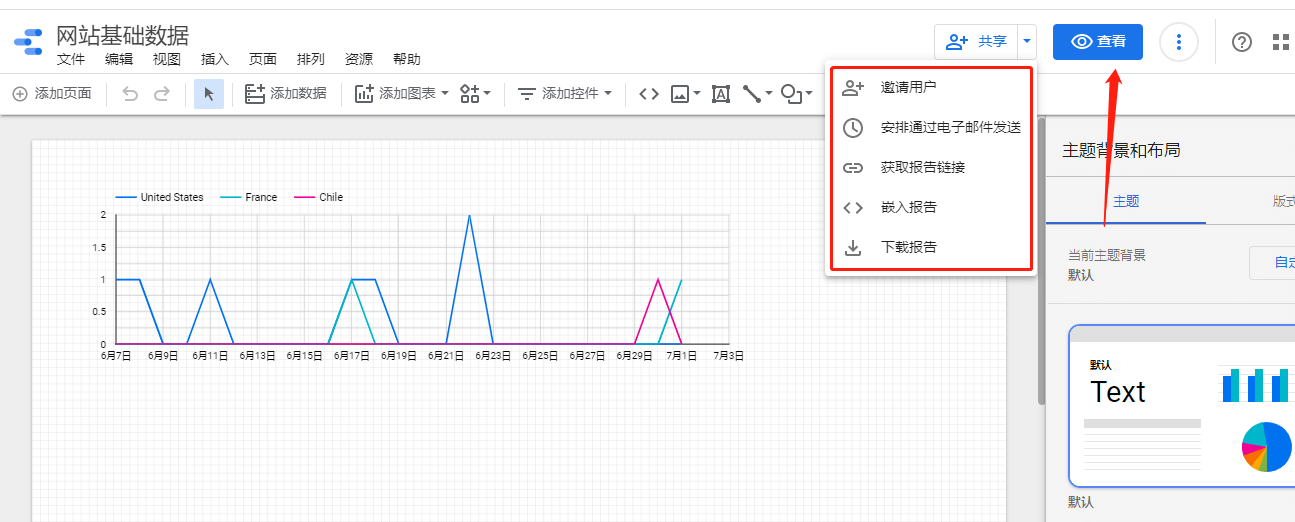Switch to the 主题 tab

1126,201
